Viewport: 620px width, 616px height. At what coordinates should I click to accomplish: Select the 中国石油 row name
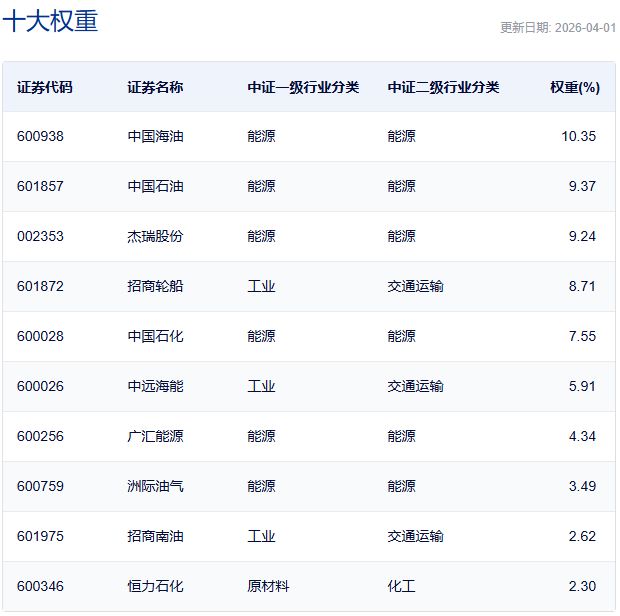155,186
